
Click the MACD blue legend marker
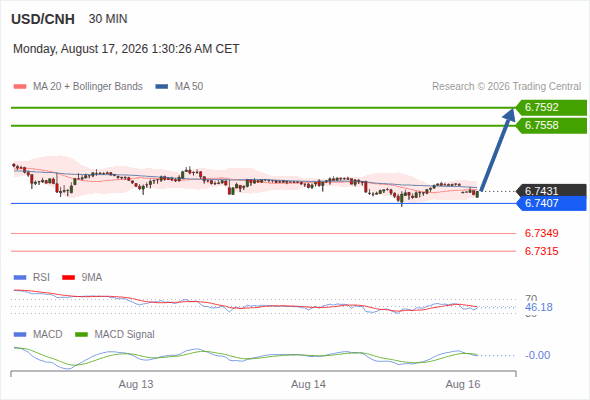click(20, 335)
